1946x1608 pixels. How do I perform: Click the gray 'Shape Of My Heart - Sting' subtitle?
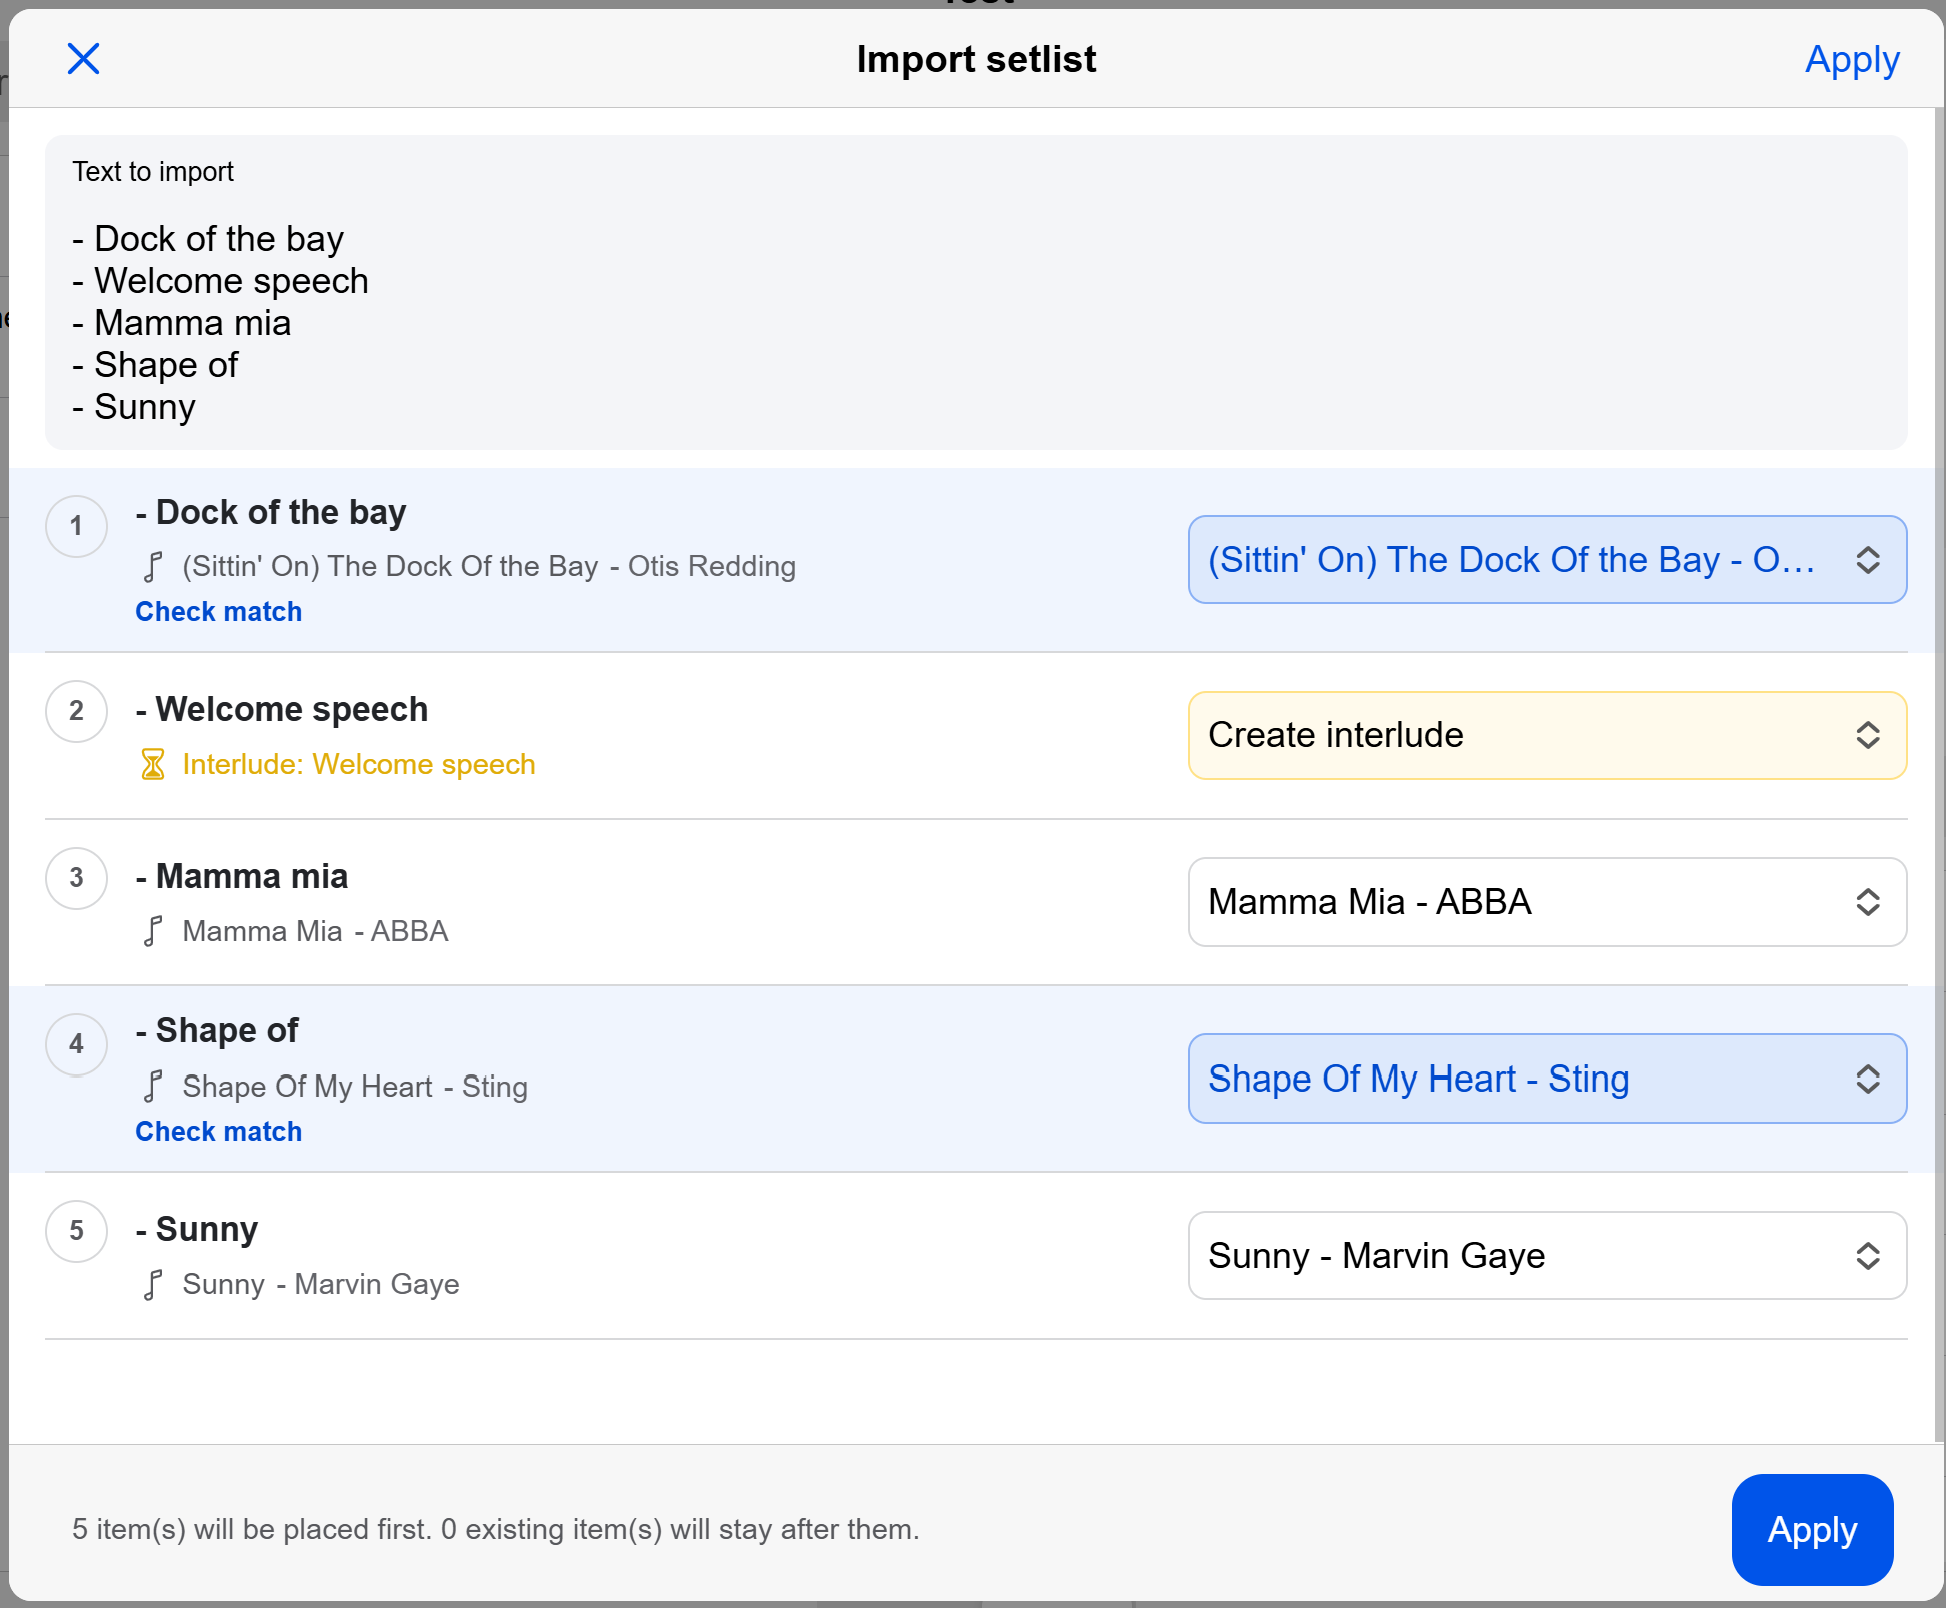pos(355,1086)
